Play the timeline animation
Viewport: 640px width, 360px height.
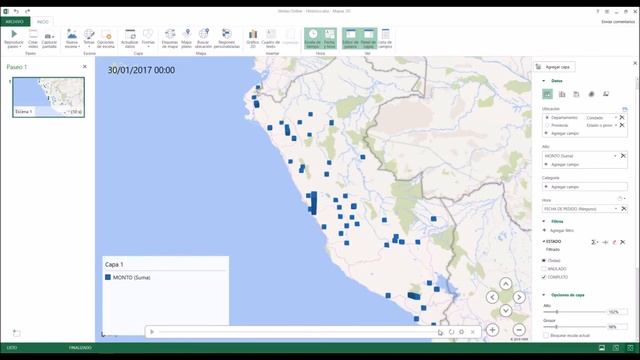click(x=152, y=332)
